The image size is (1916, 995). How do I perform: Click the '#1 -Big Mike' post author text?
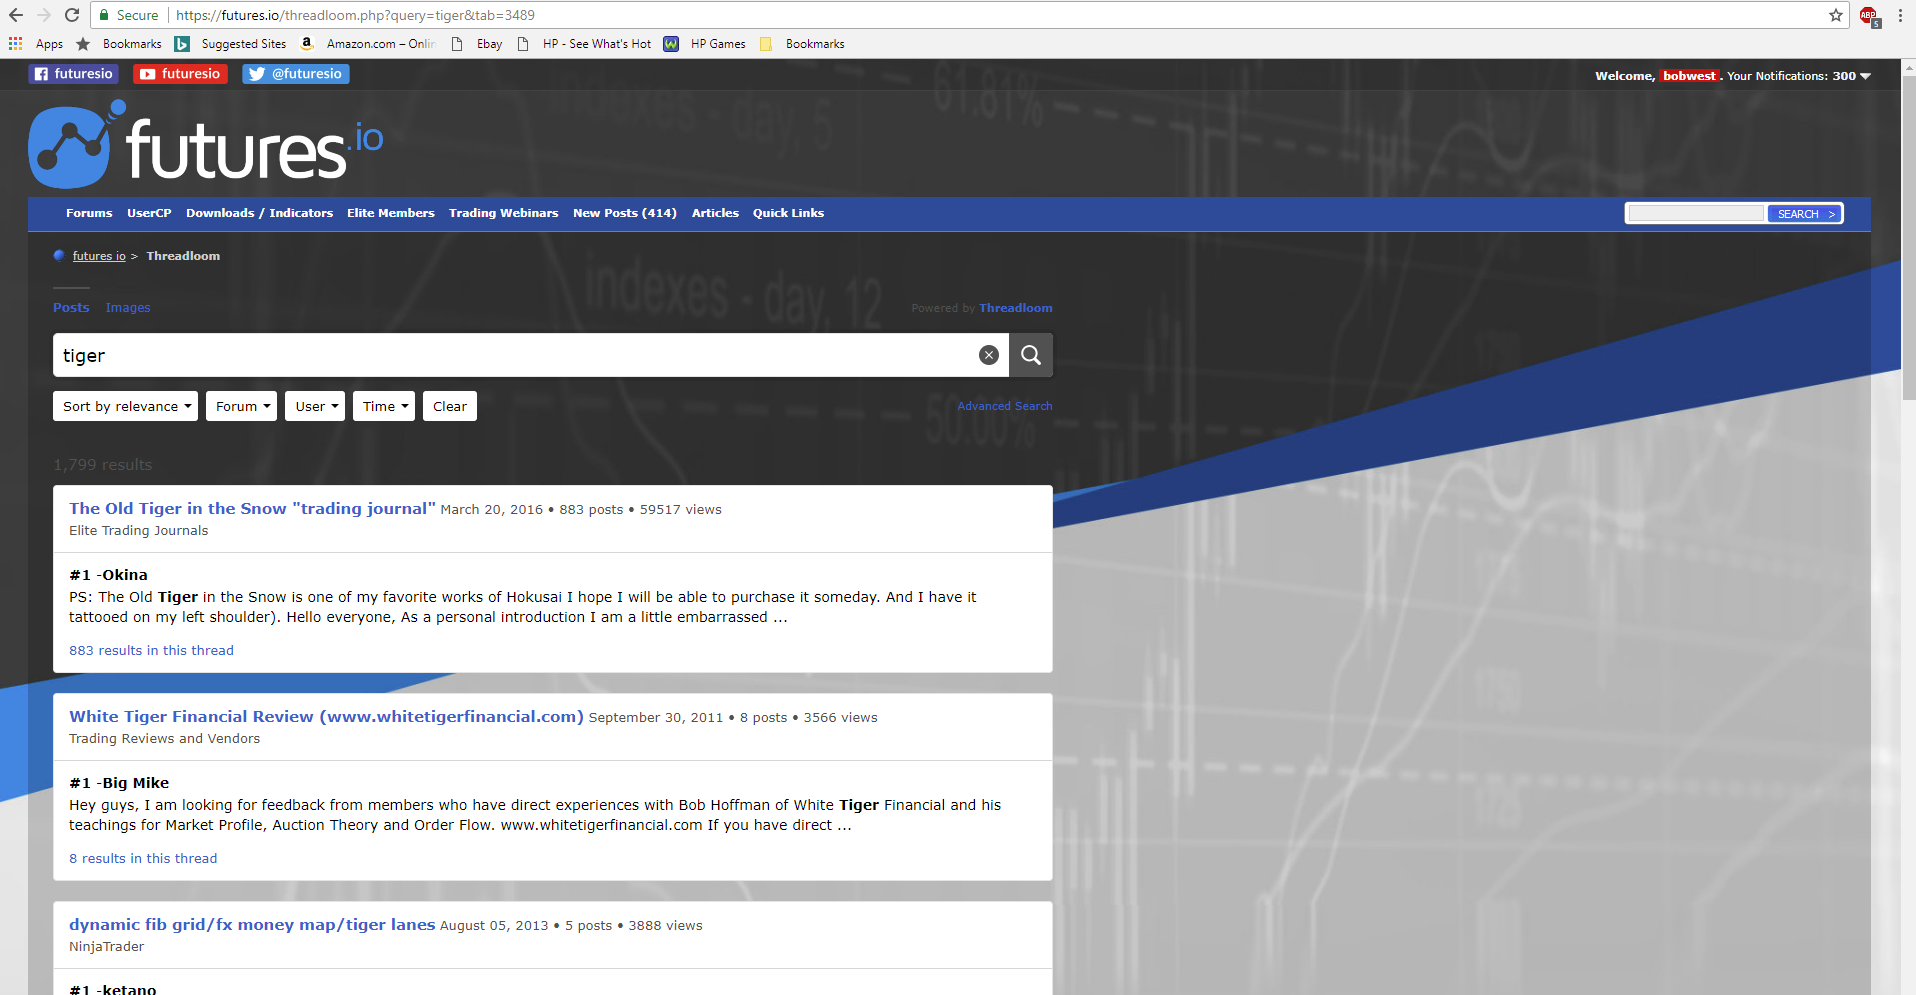pos(119,783)
